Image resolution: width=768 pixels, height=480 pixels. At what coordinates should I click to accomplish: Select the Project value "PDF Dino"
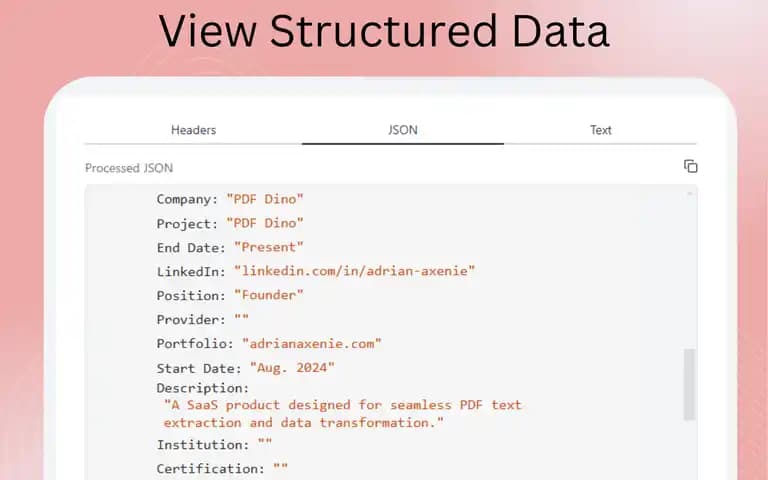point(265,223)
